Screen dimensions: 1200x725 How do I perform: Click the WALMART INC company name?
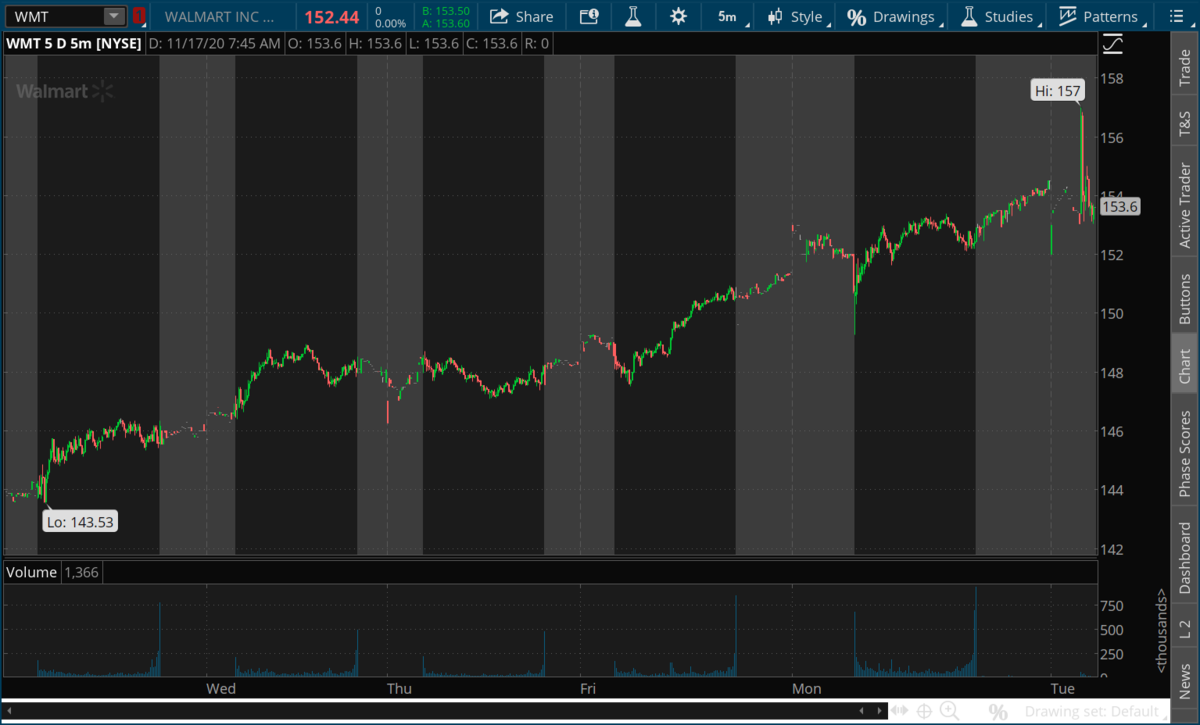pyautogui.click(x=218, y=17)
